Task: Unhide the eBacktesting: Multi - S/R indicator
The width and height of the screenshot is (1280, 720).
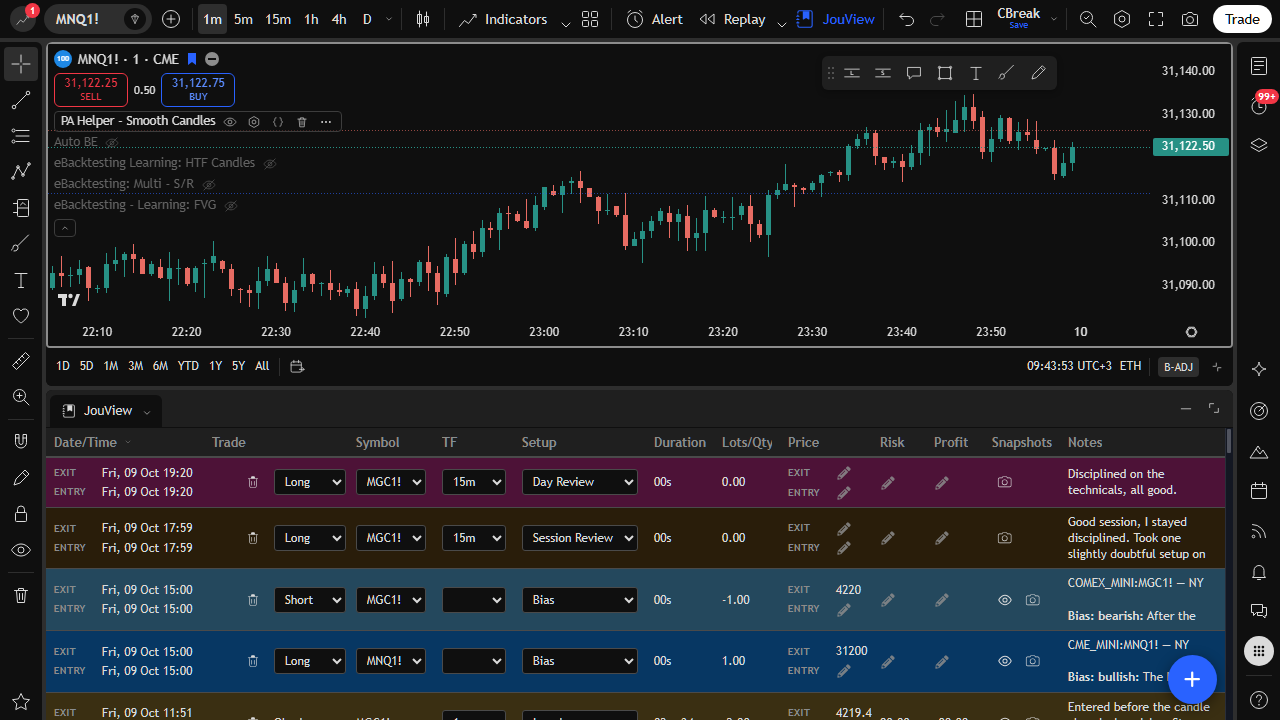Action: [x=209, y=184]
